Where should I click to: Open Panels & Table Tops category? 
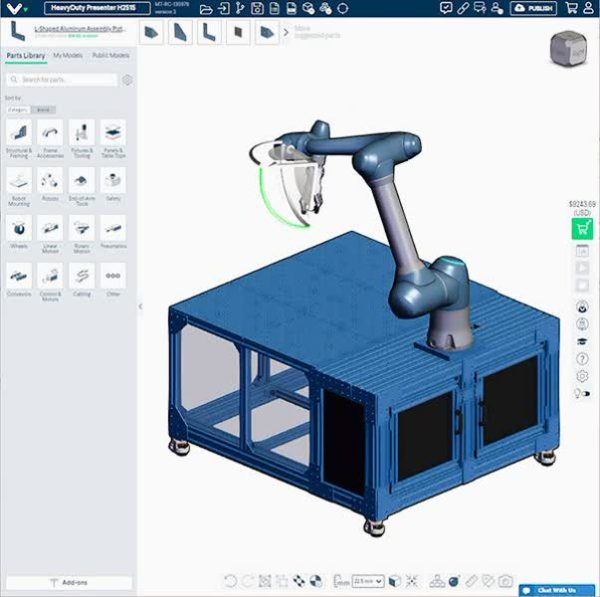[113, 139]
